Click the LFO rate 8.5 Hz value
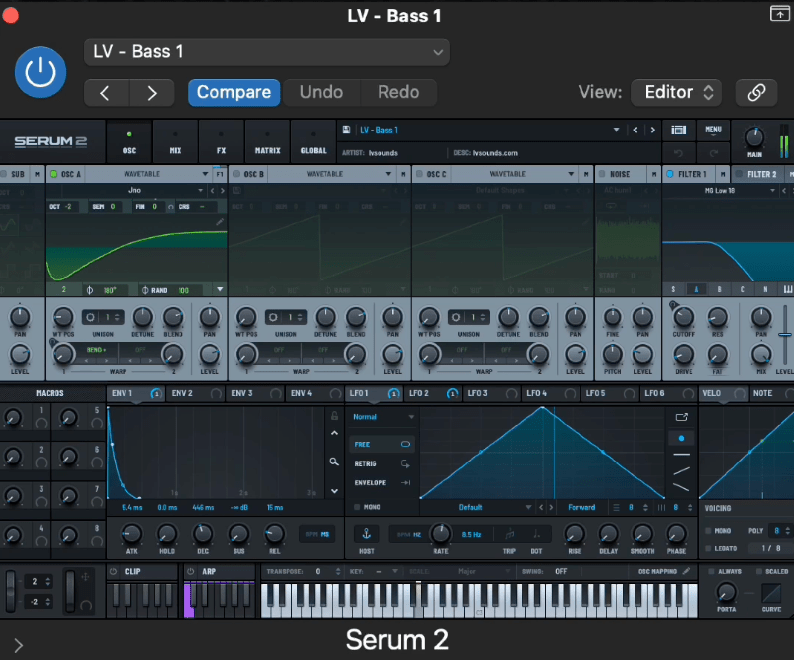The image size is (794, 660). pyautogui.click(x=471, y=534)
